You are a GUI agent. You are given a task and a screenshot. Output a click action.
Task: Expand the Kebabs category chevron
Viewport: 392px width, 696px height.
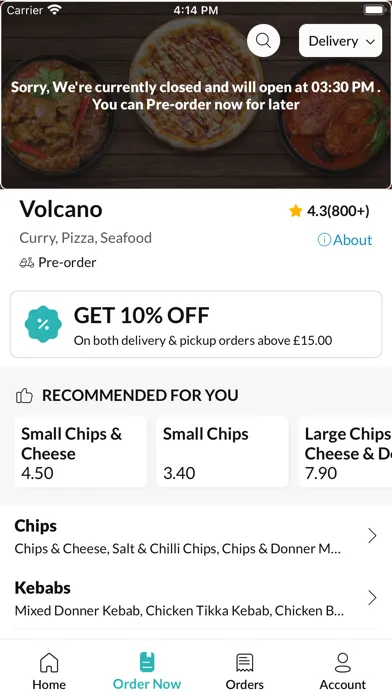click(x=372, y=598)
